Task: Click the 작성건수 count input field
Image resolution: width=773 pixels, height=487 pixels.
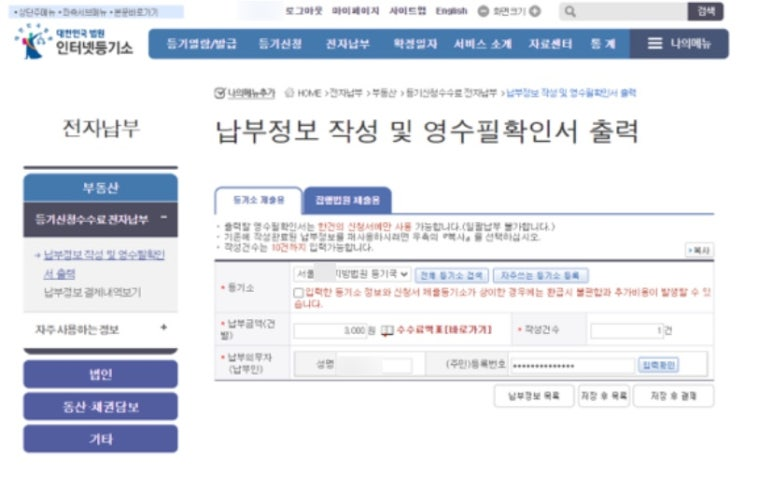Action: (627, 330)
